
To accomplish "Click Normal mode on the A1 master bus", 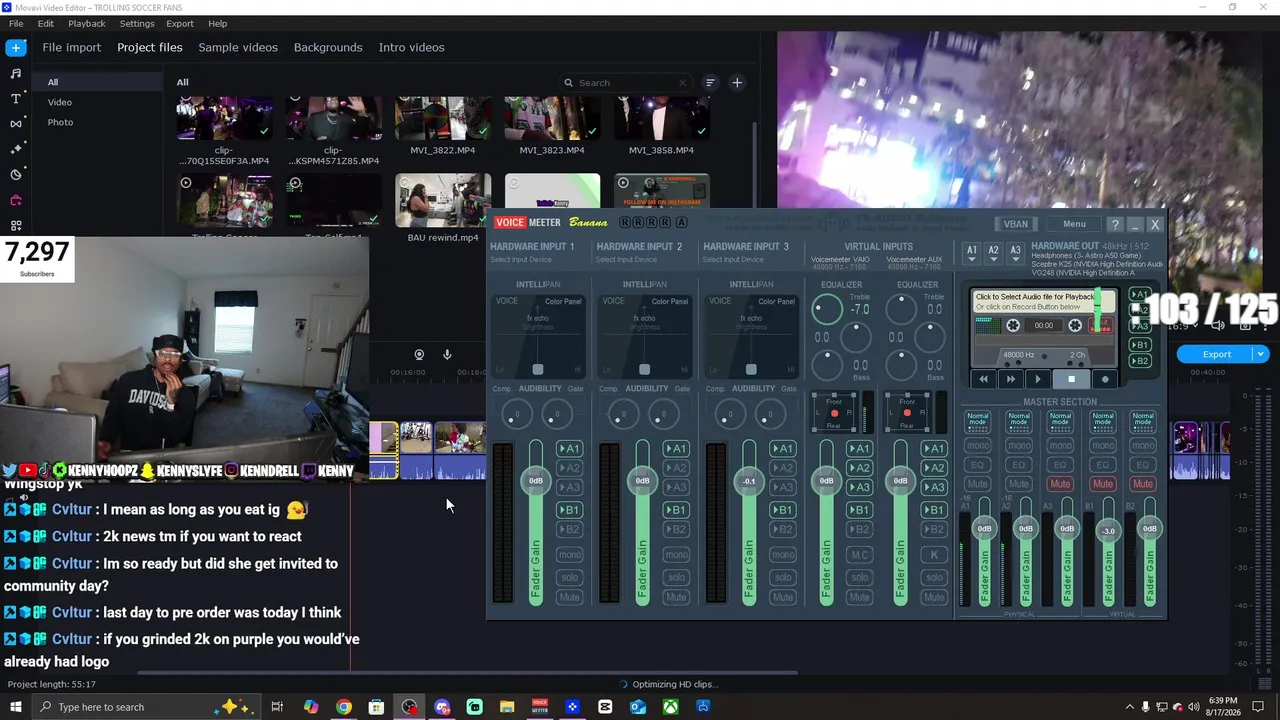I will [978, 420].
